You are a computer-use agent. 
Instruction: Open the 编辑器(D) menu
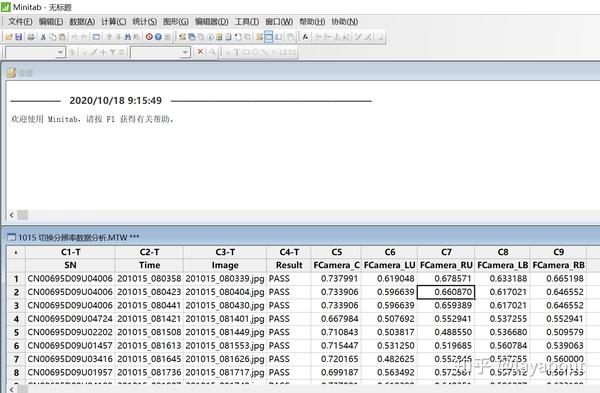[x=212, y=22]
